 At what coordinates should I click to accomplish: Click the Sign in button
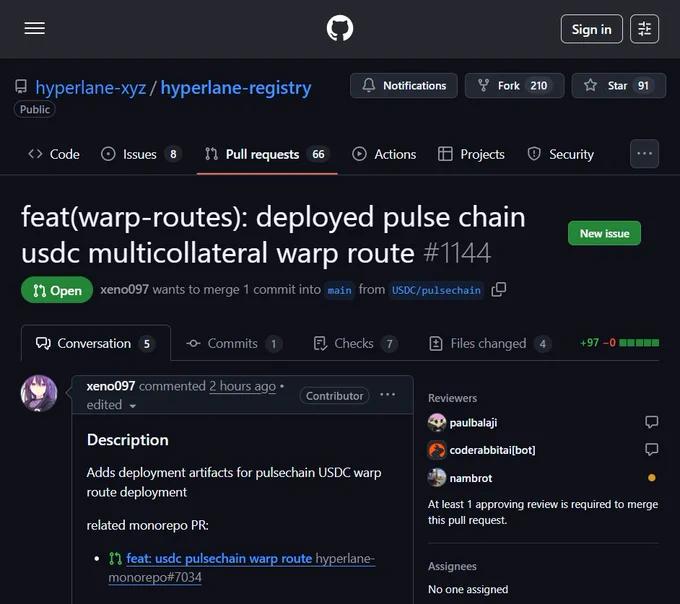click(592, 29)
